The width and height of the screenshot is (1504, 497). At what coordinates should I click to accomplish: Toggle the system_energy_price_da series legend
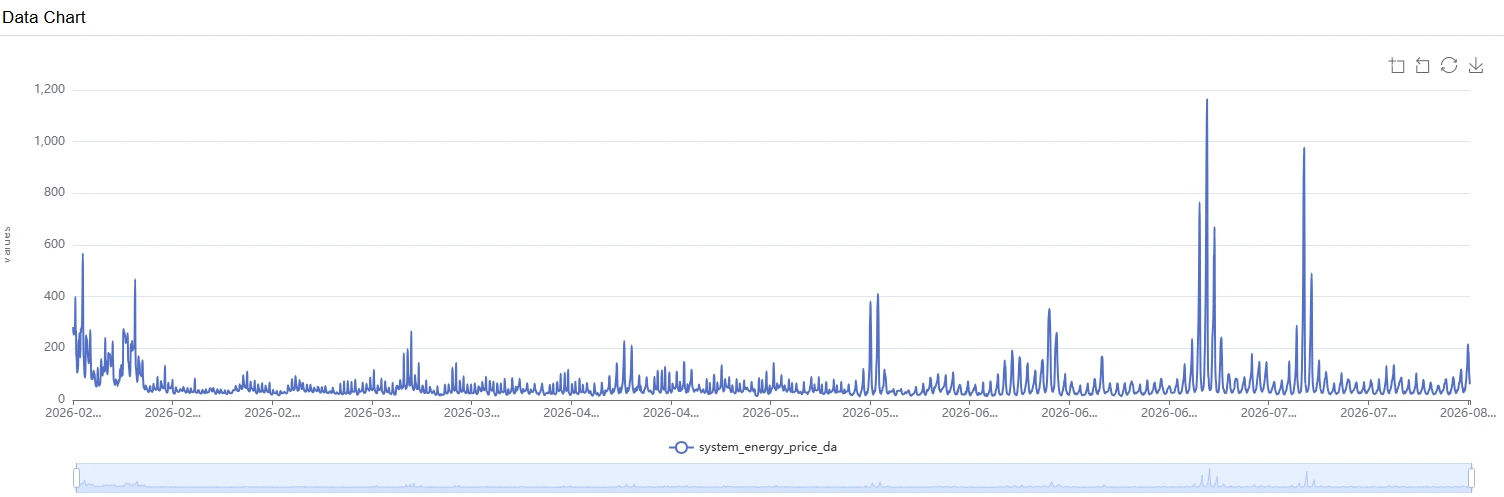click(753, 447)
